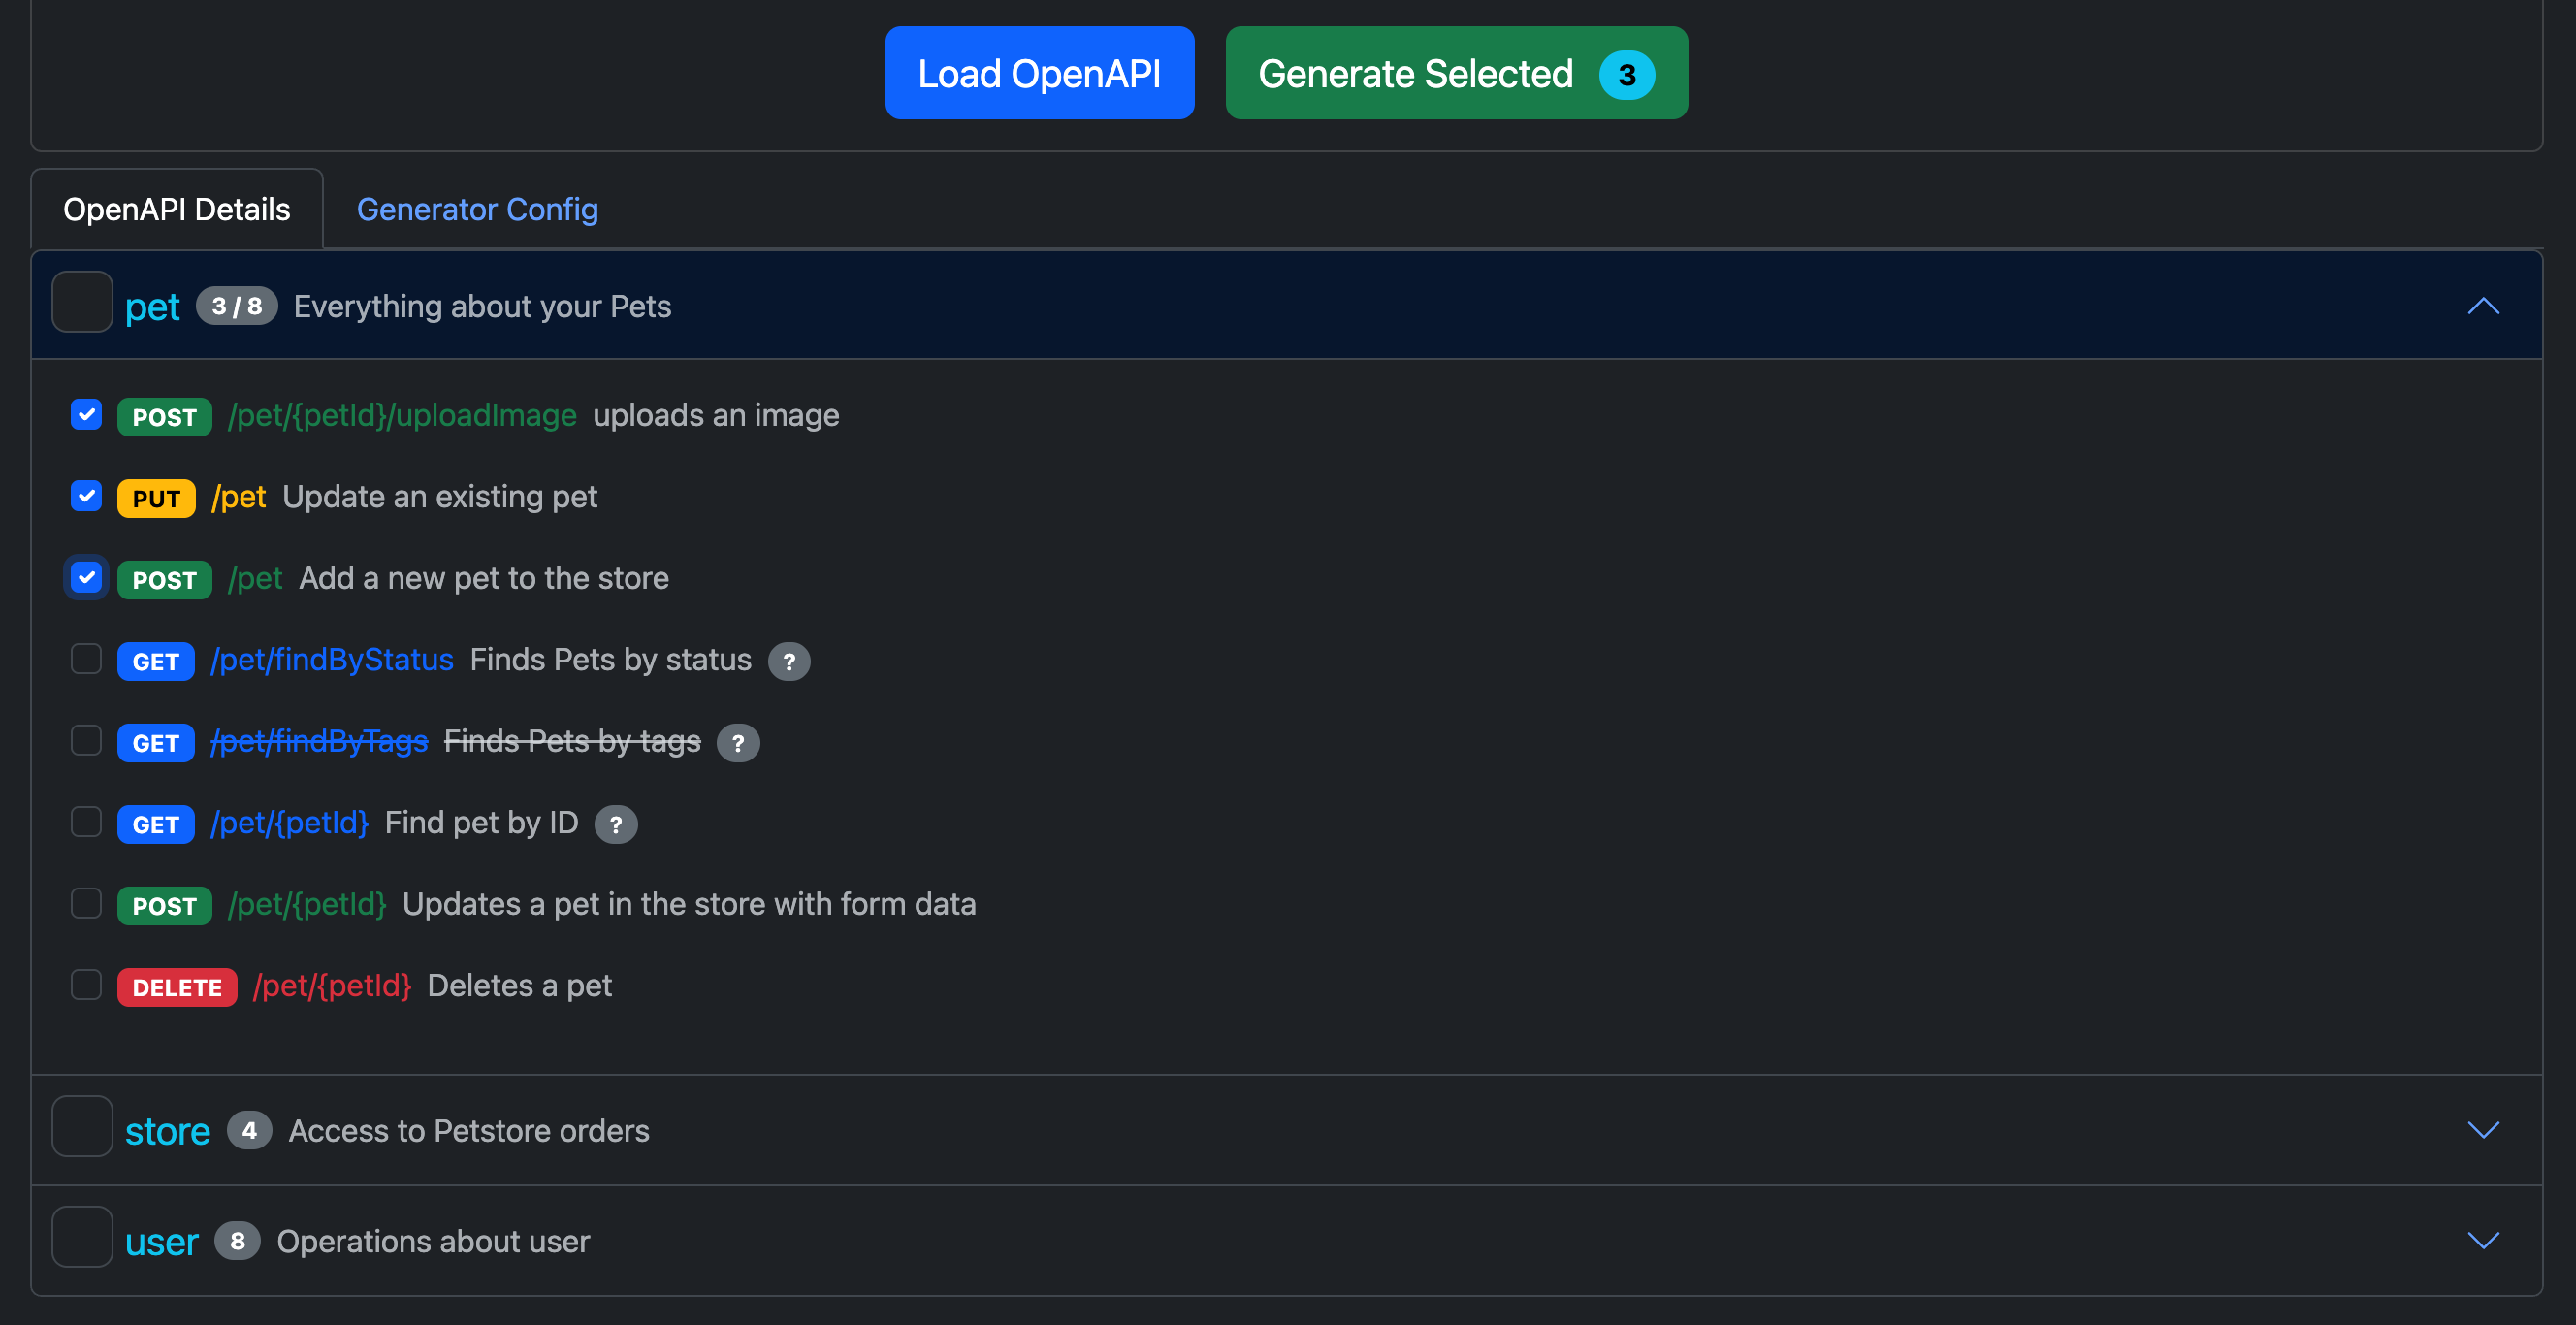Image resolution: width=2576 pixels, height=1325 pixels.
Task: Check the Deletes a pet checkbox
Action: (x=87, y=985)
